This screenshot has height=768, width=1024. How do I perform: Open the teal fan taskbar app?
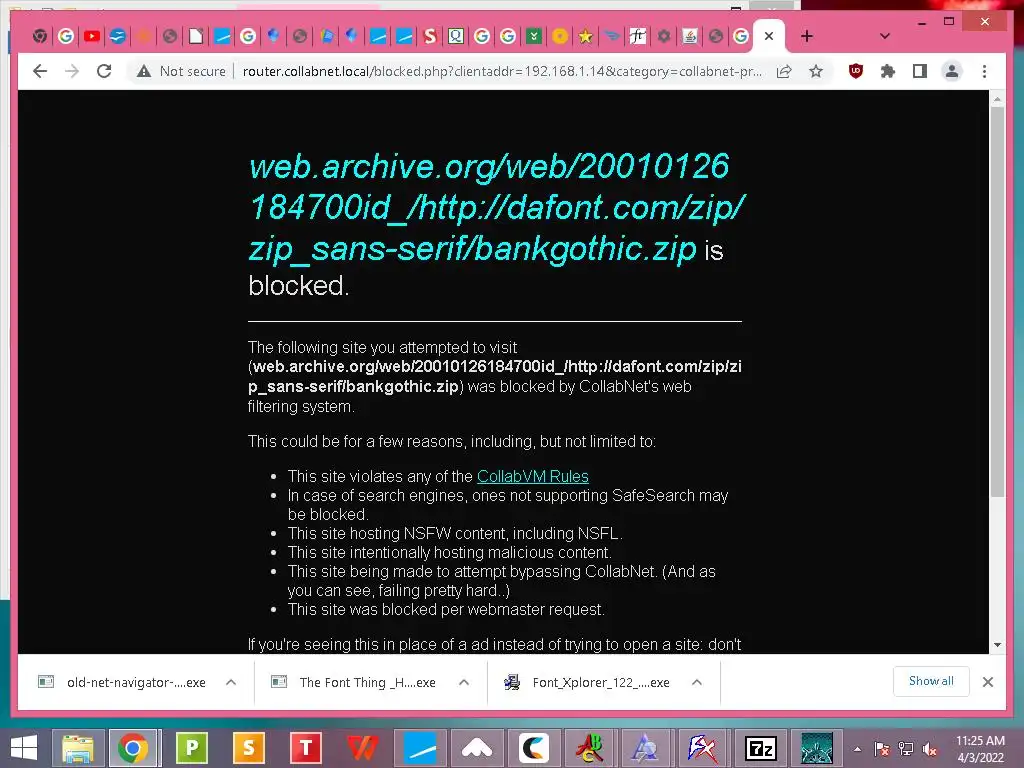817,748
